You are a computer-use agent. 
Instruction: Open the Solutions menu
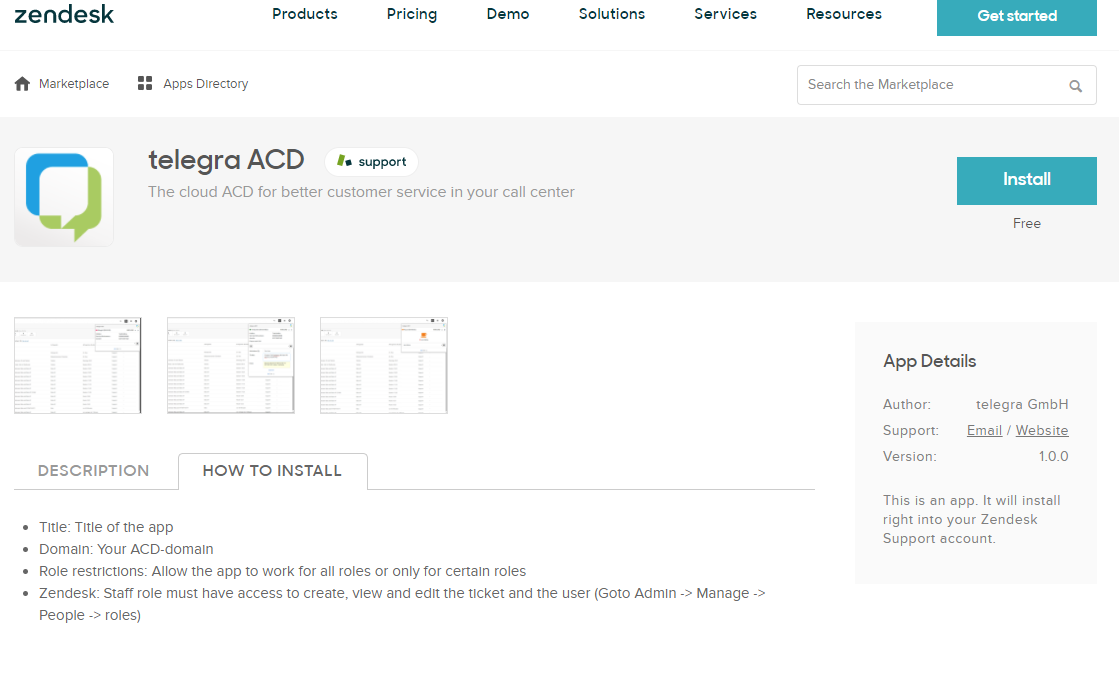point(612,14)
